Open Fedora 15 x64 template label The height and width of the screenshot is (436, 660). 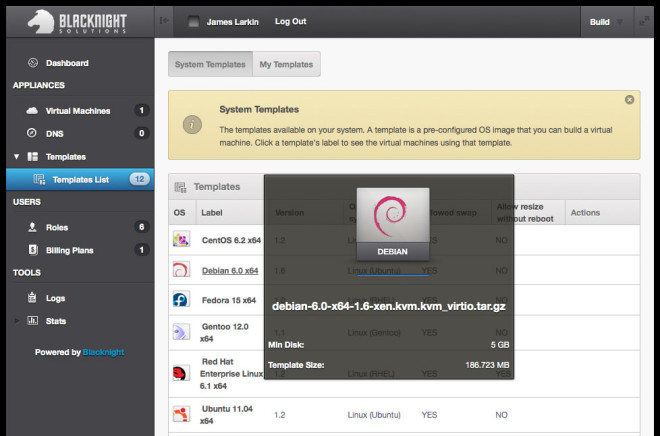pos(229,300)
